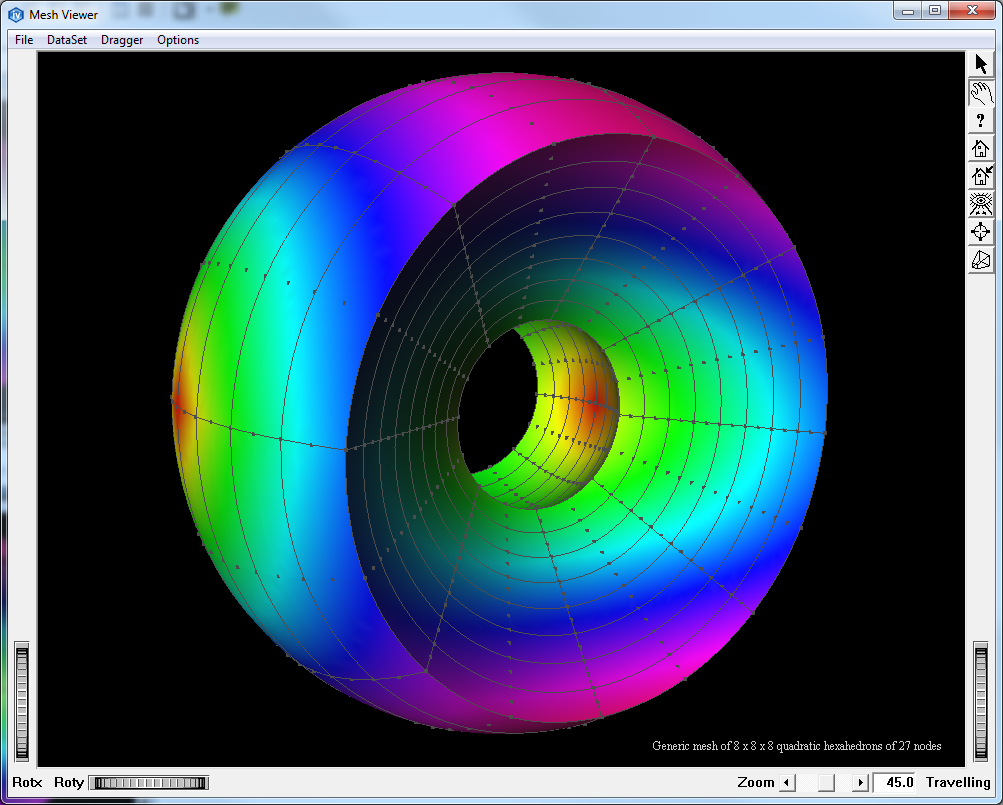Click the Zoom label

tap(755, 783)
